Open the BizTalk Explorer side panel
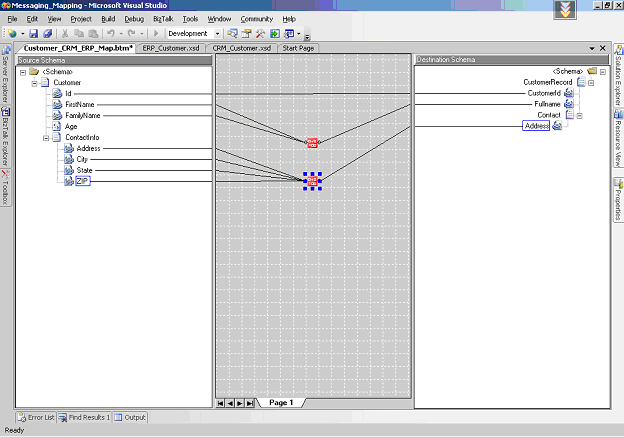The width and height of the screenshot is (624, 438). tap(6, 136)
